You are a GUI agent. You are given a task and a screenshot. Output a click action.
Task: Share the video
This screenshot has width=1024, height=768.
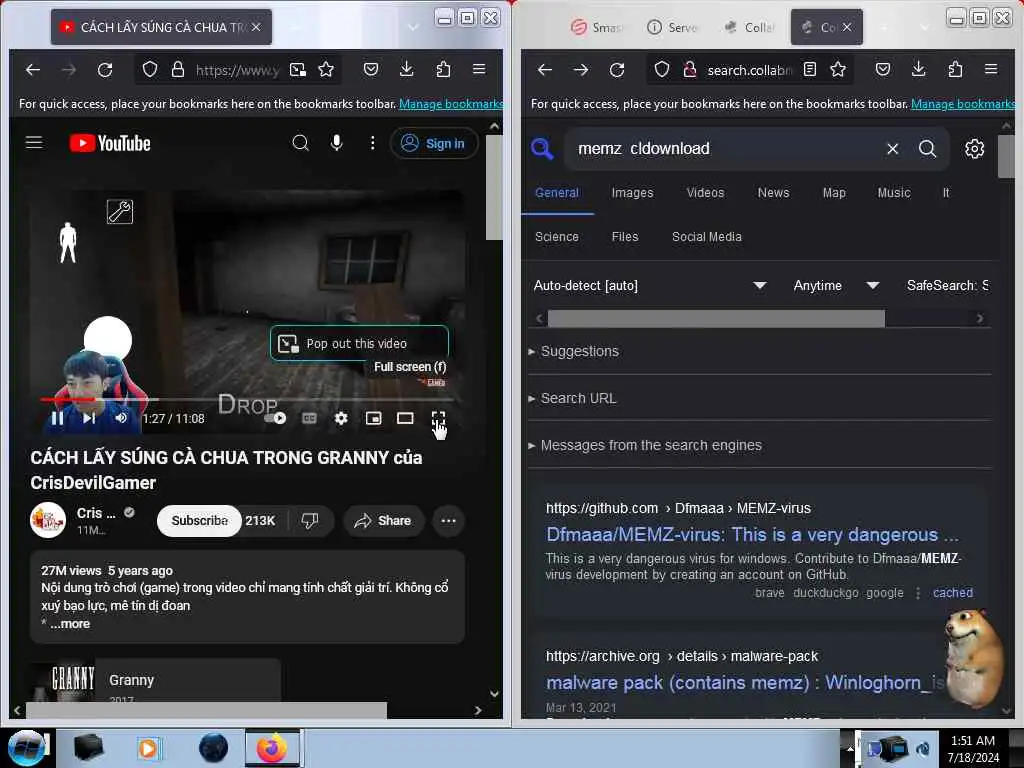pos(383,520)
